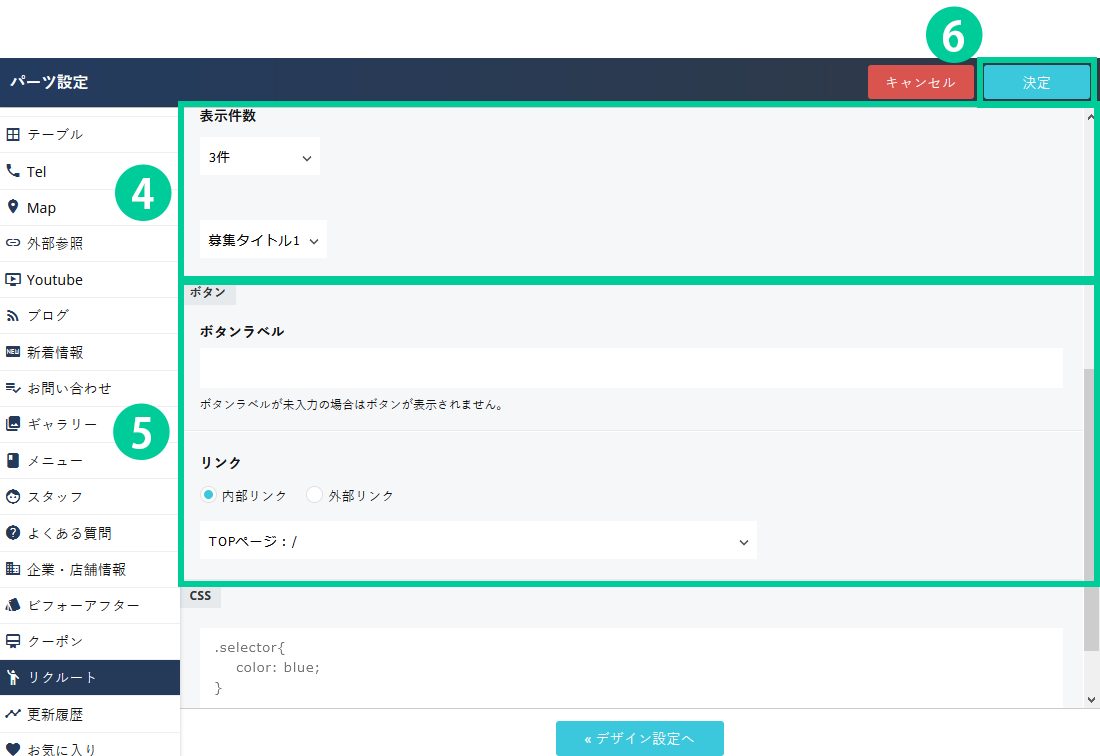Click the coupon icon in sidebar

click(x=13, y=641)
